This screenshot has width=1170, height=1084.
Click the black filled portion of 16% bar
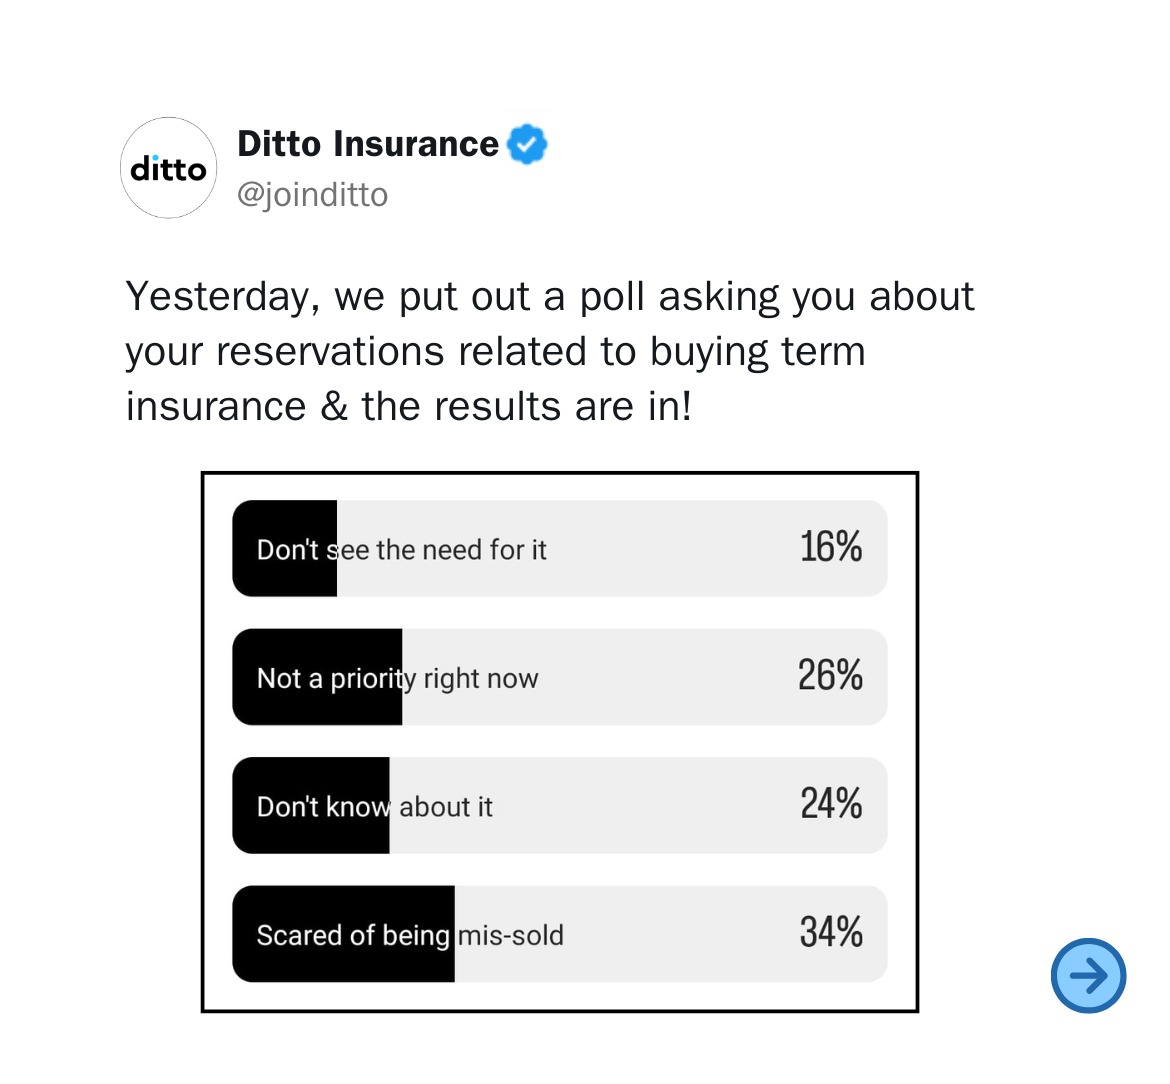coord(284,548)
